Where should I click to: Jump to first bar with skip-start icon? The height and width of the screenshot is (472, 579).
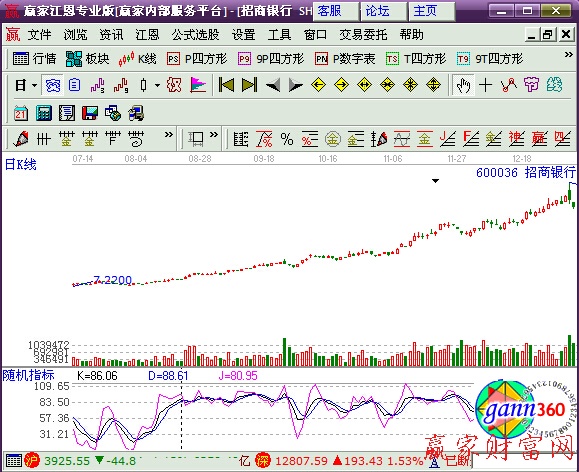click(x=226, y=85)
